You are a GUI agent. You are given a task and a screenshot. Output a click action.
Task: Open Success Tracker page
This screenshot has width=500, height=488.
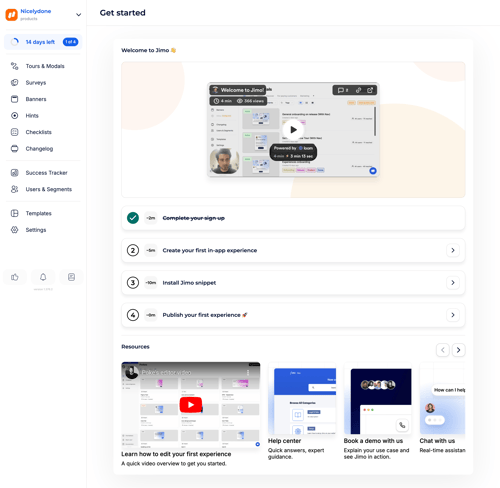click(x=43, y=173)
